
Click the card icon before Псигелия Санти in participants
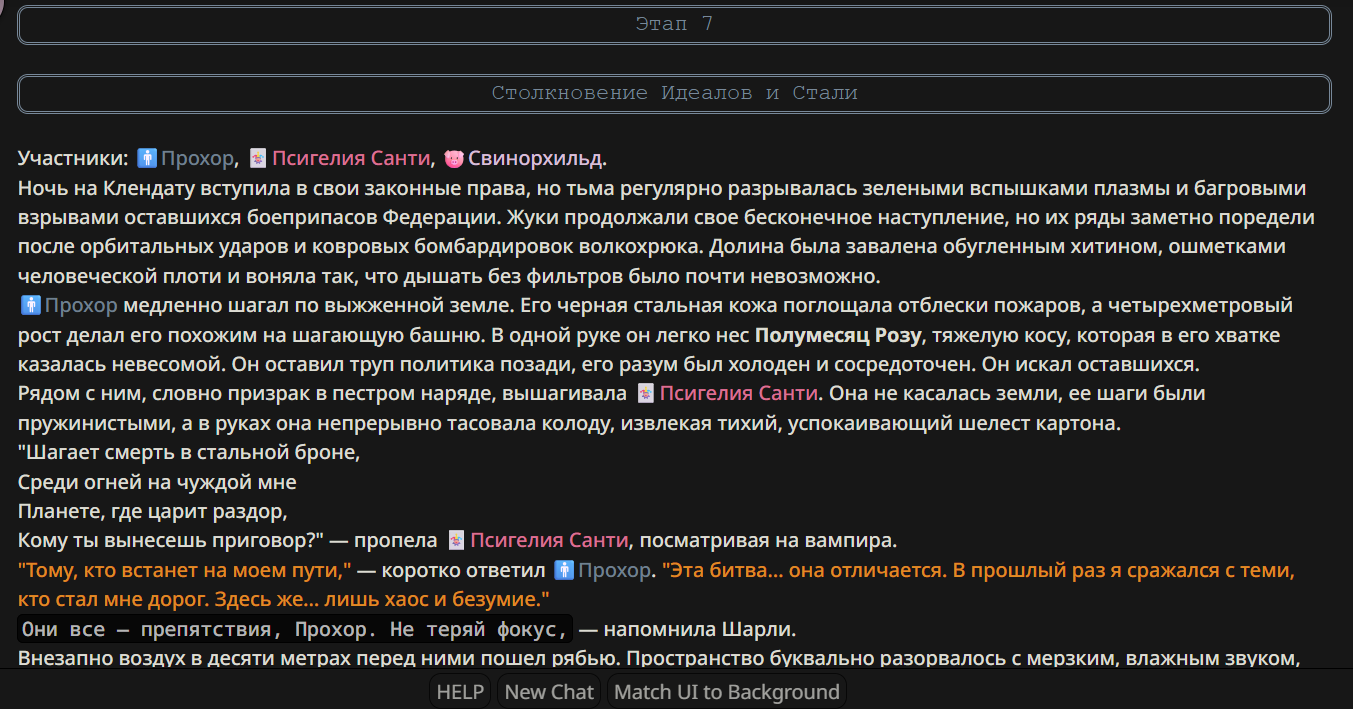point(258,158)
